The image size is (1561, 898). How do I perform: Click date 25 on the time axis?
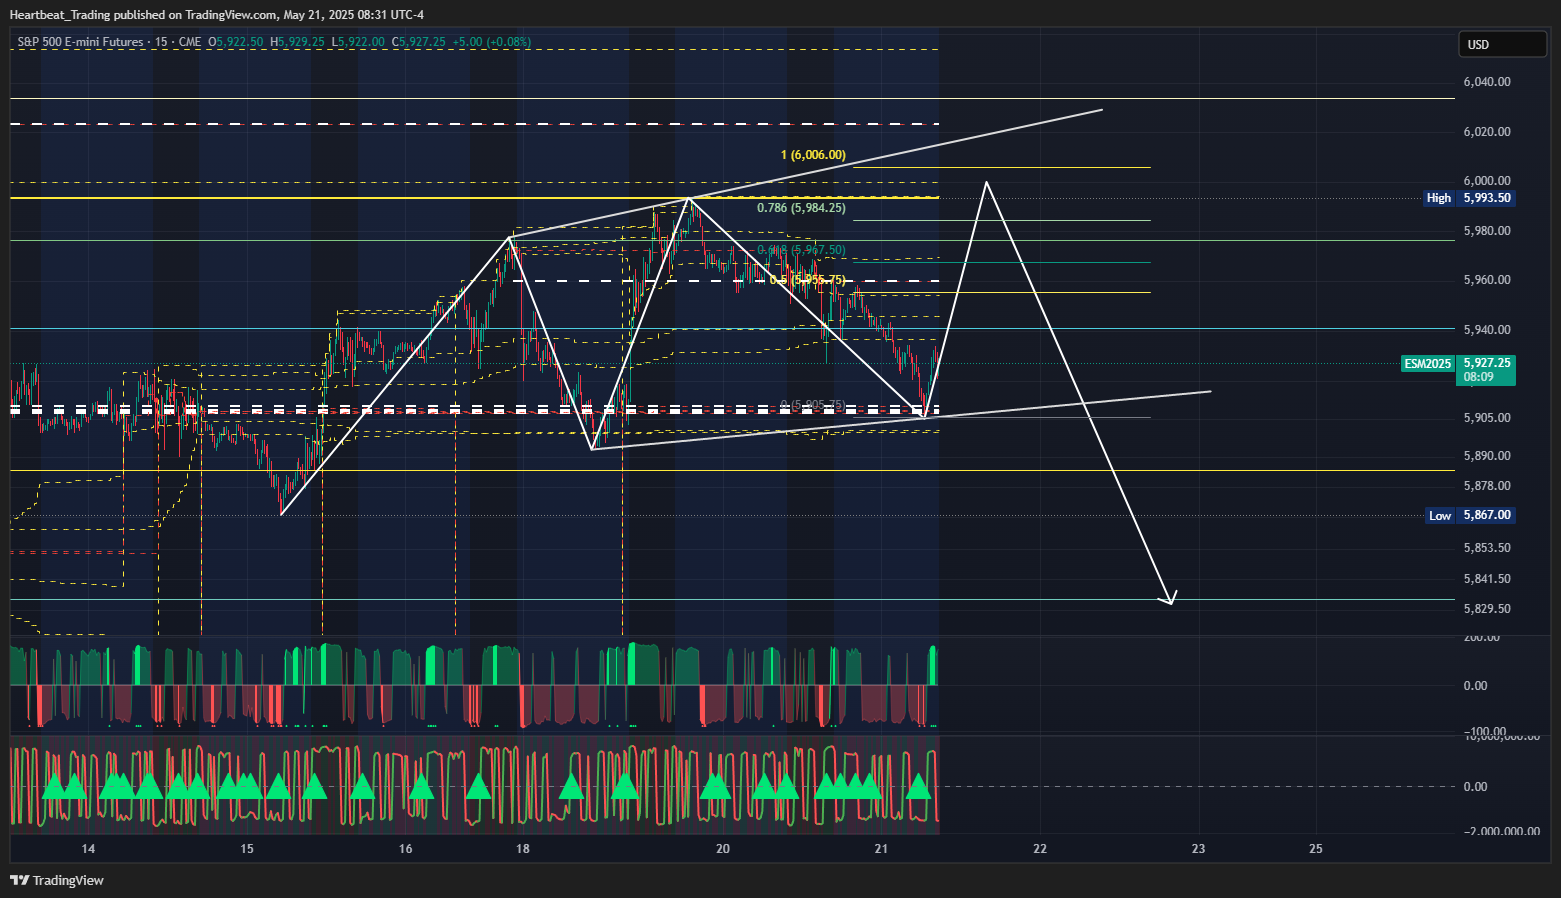click(x=1316, y=849)
